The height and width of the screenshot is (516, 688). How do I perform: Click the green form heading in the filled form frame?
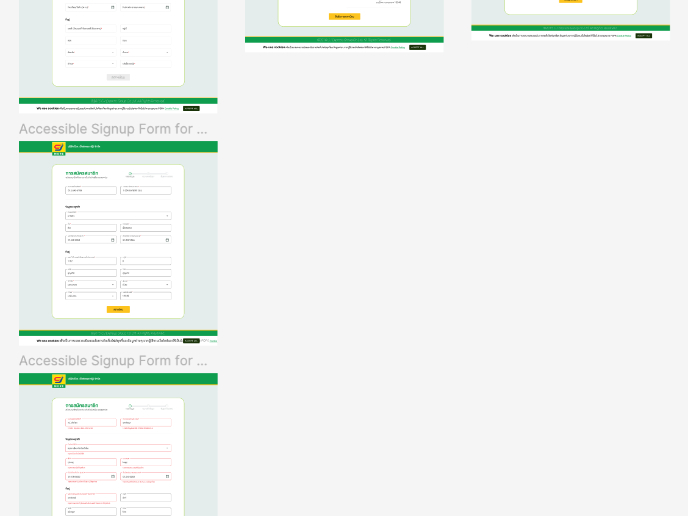coord(82,173)
